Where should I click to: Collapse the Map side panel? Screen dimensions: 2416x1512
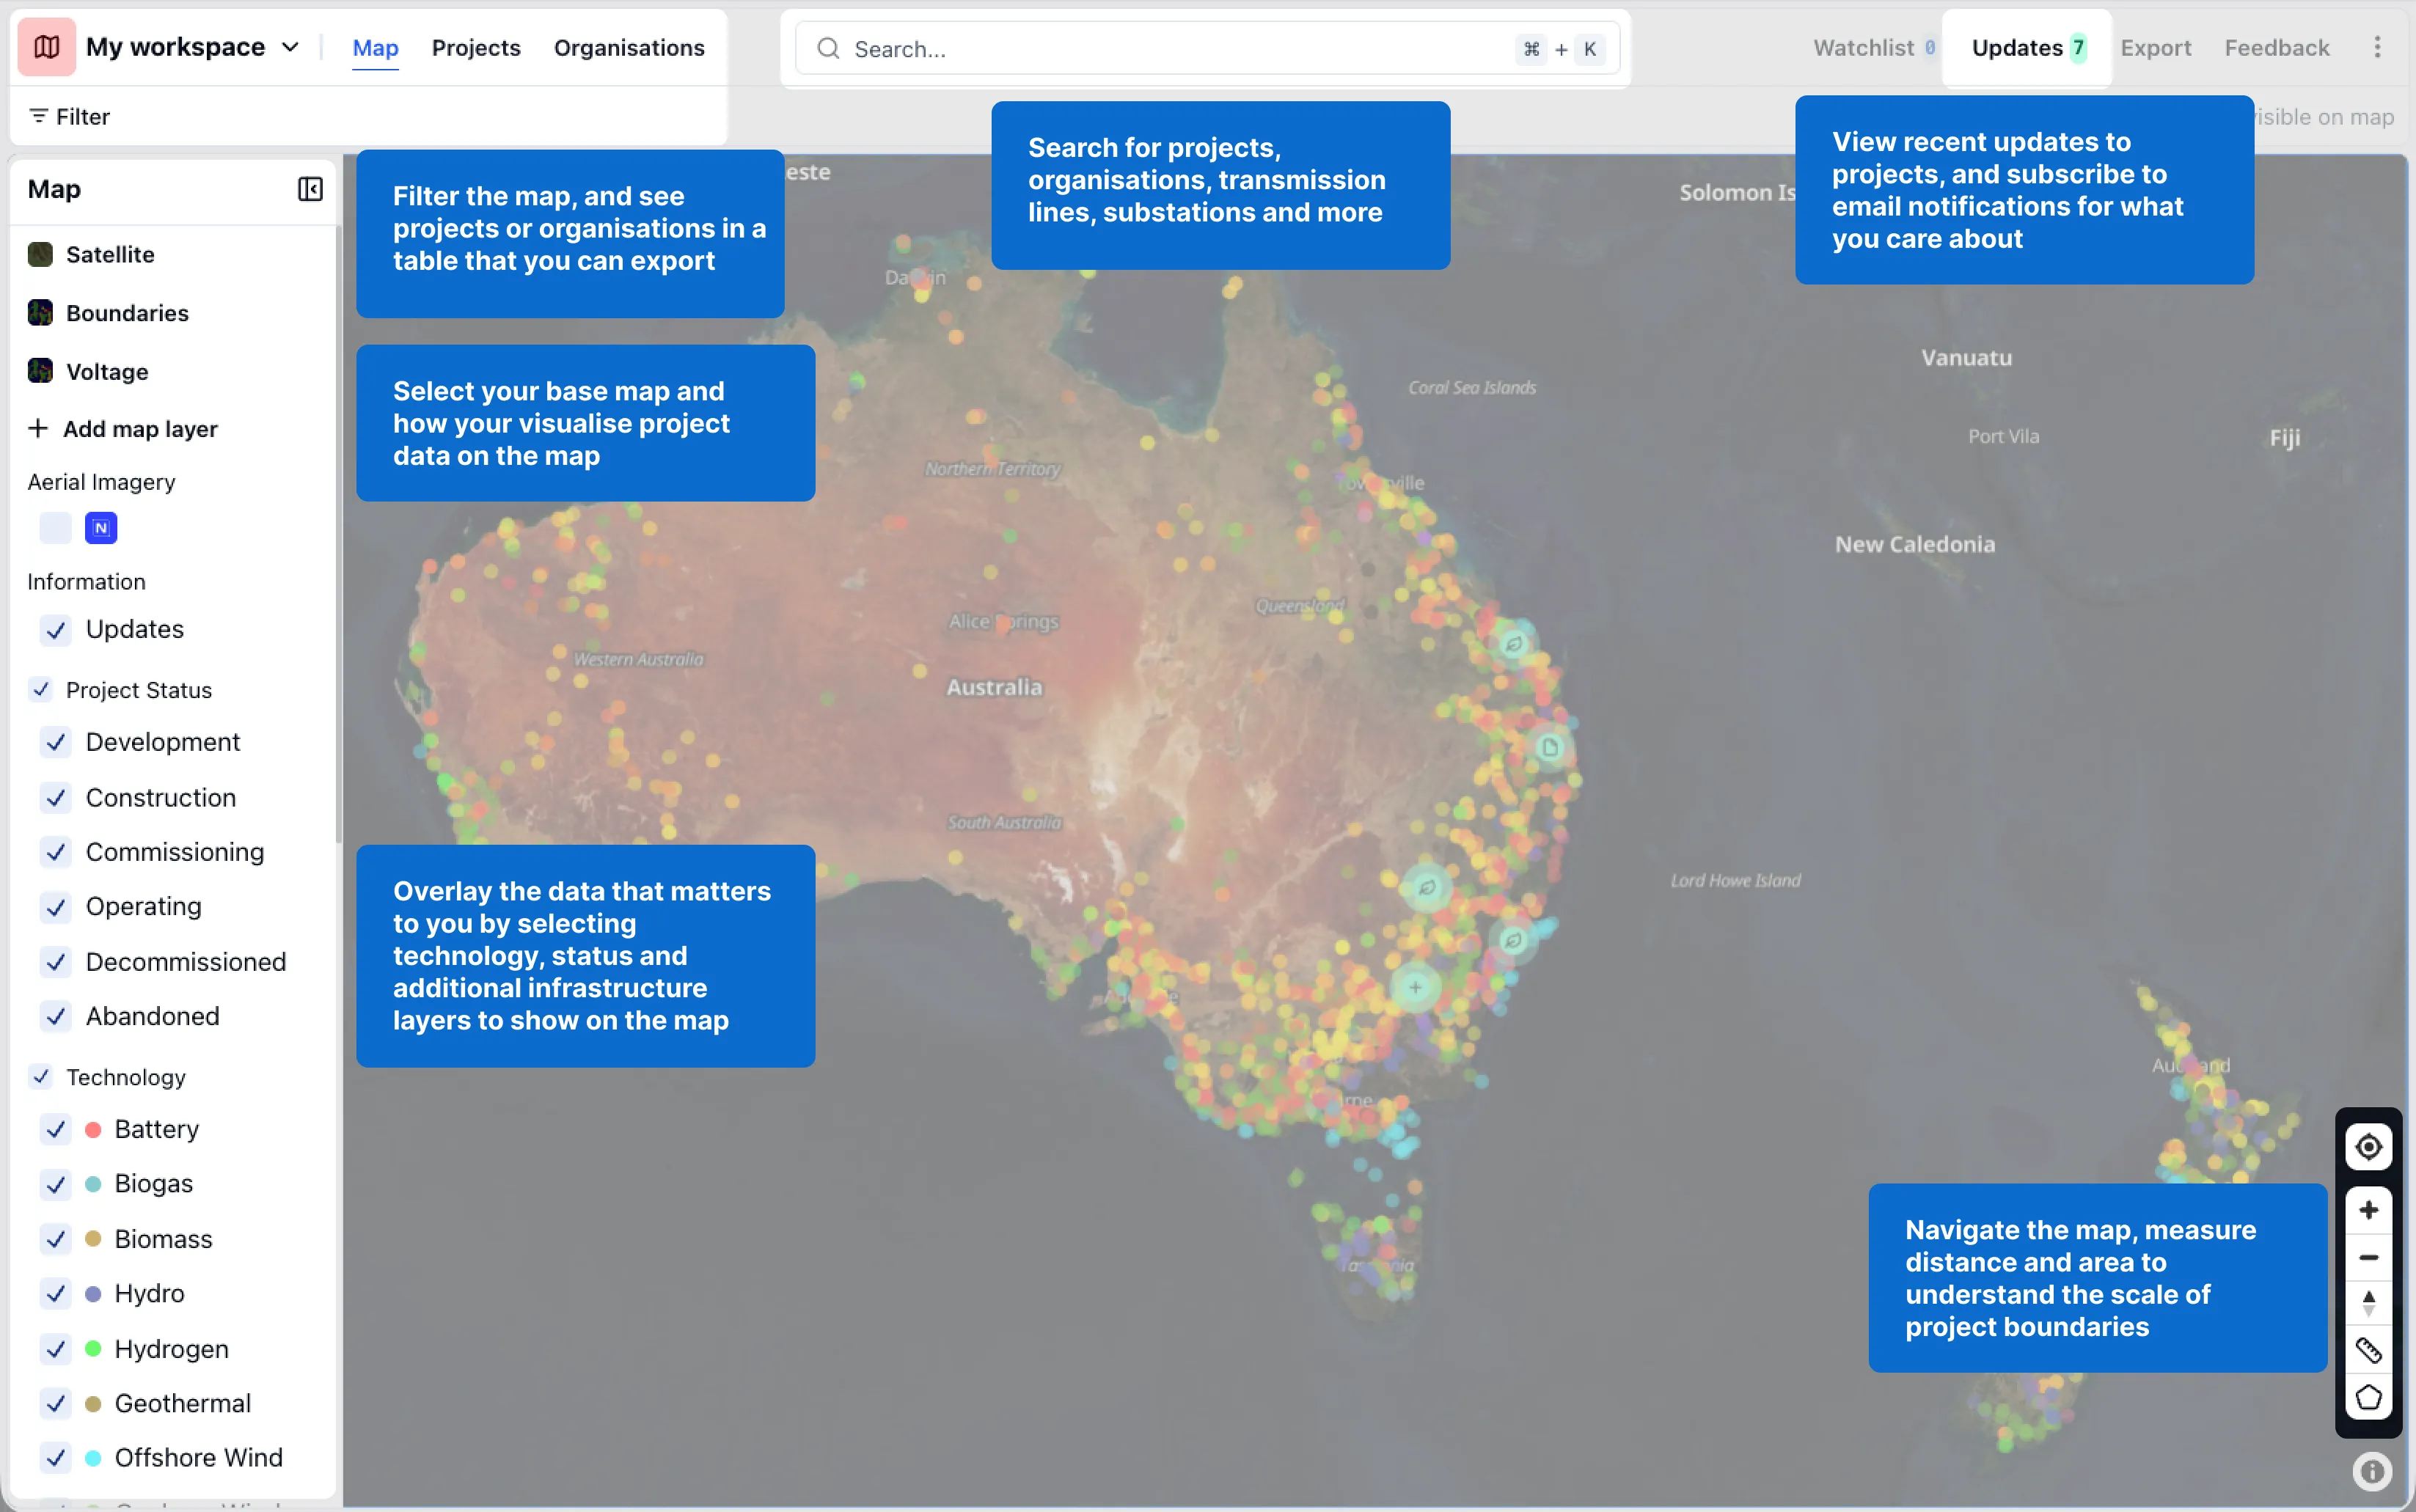pyautogui.click(x=310, y=189)
